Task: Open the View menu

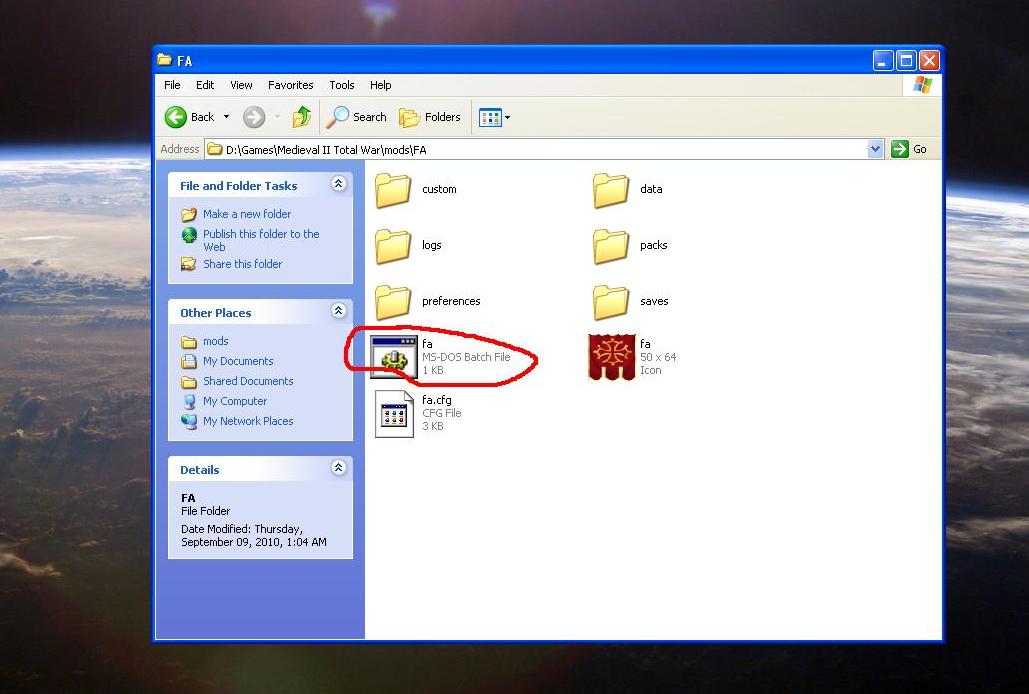Action: pos(241,85)
